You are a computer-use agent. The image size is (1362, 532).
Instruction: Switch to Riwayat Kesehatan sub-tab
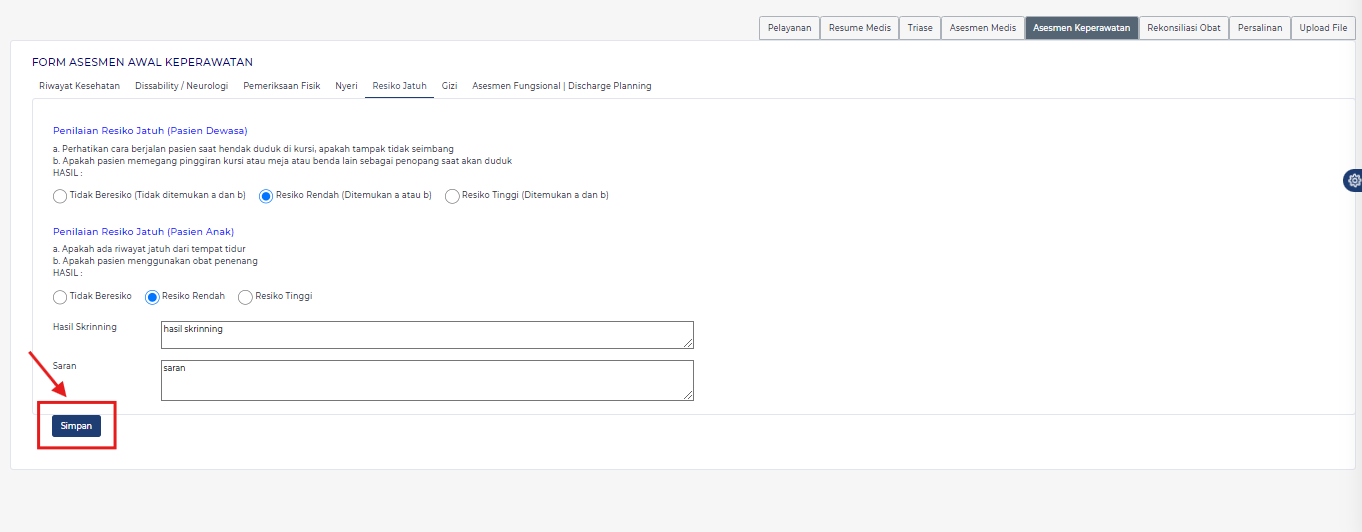(x=79, y=86)
